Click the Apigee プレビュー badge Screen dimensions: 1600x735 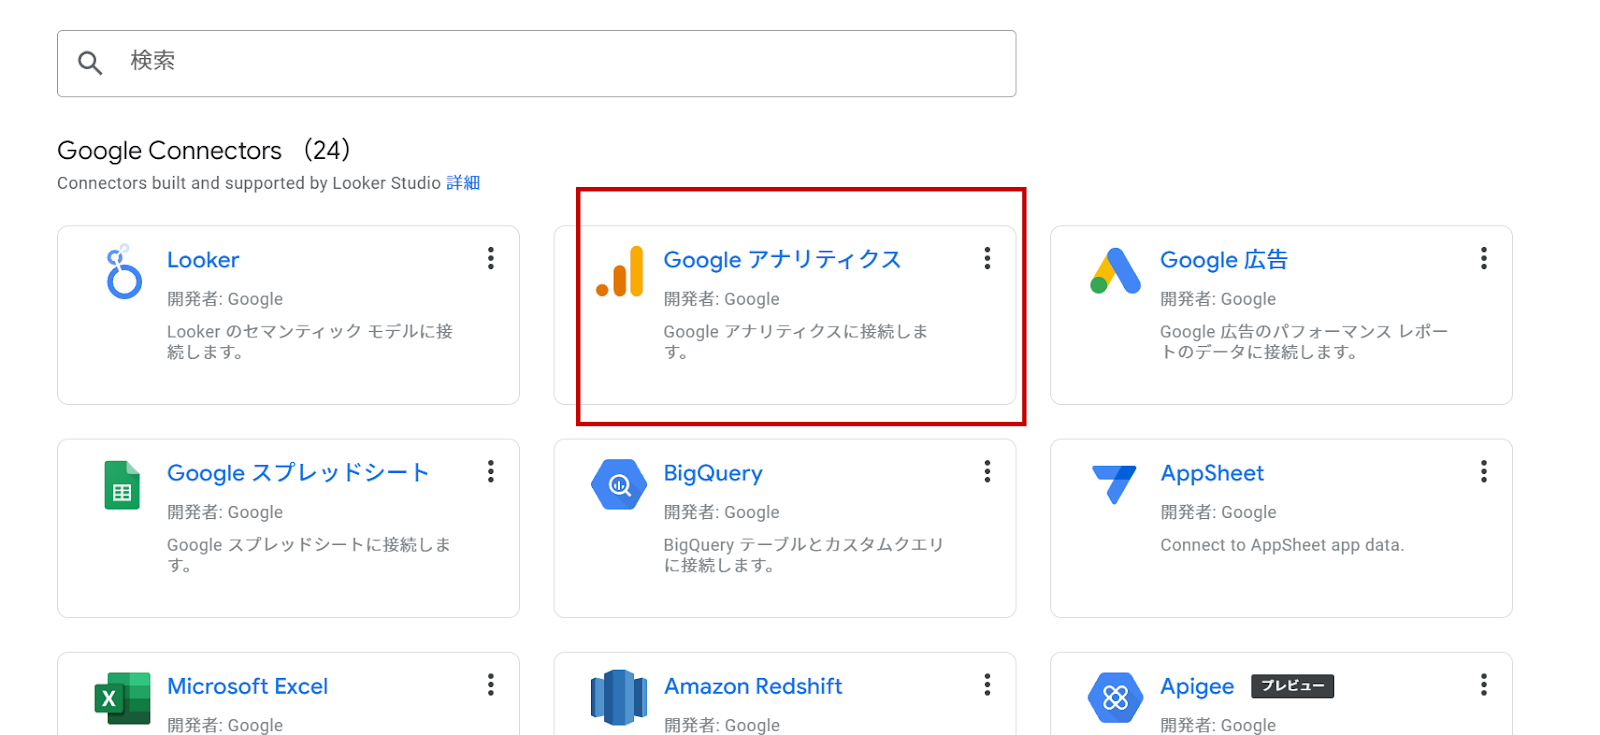point(1292,686)
